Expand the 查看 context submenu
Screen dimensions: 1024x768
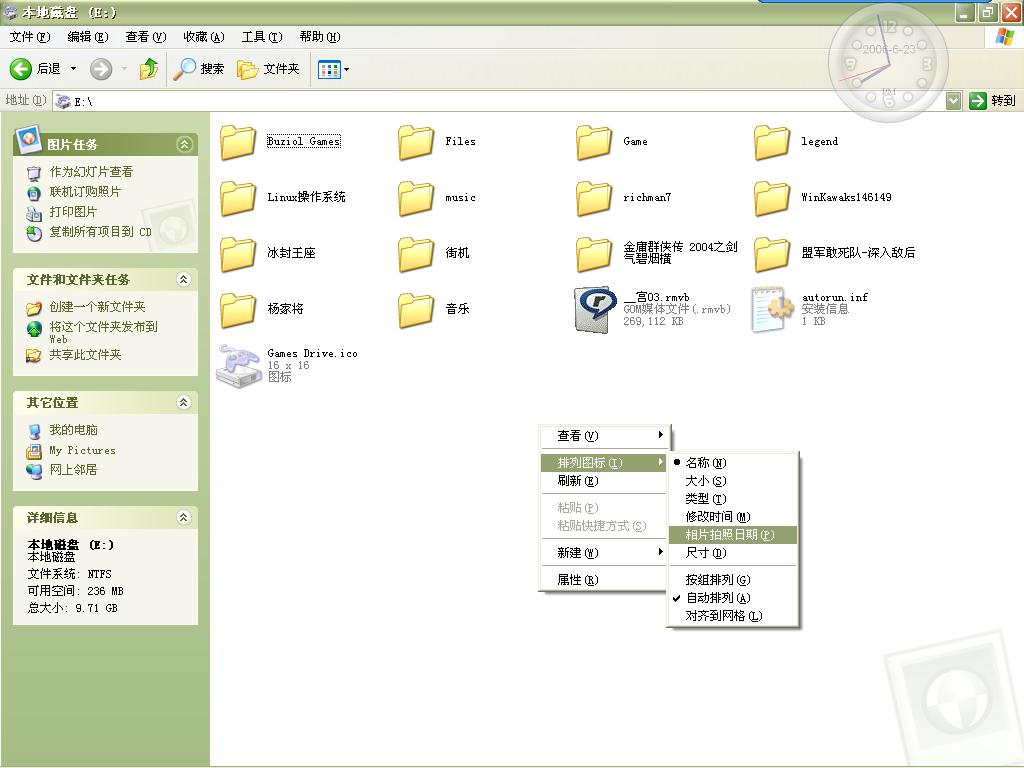[605, 436]
